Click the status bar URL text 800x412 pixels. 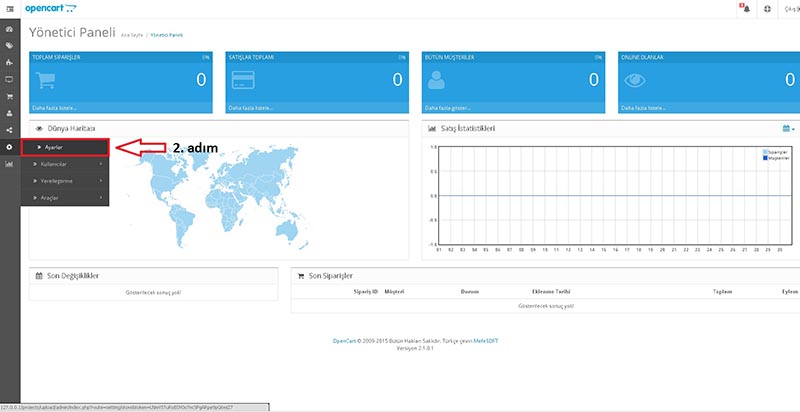(117, 407)
